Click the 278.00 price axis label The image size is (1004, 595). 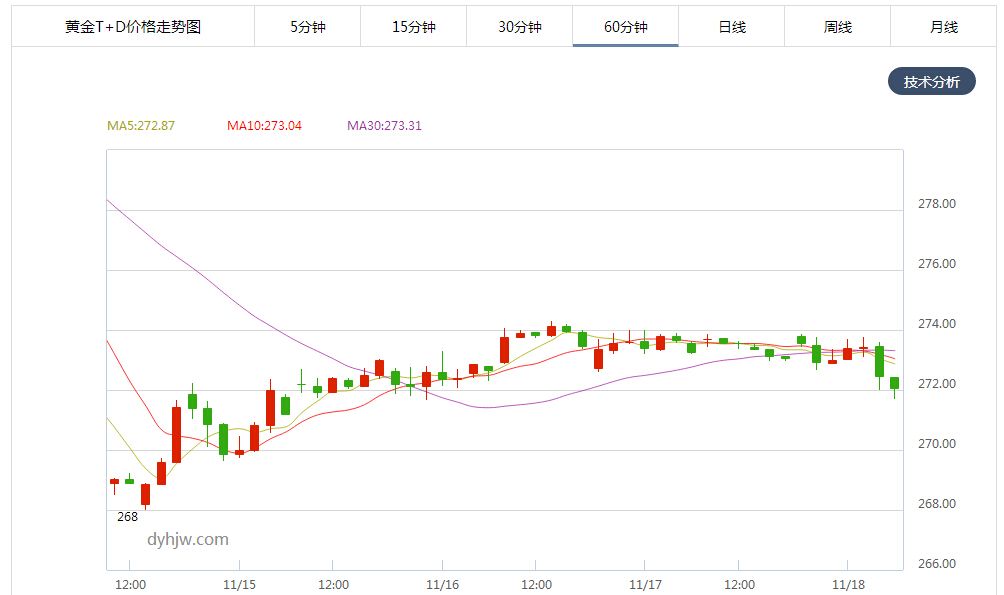tap(938, 203)
